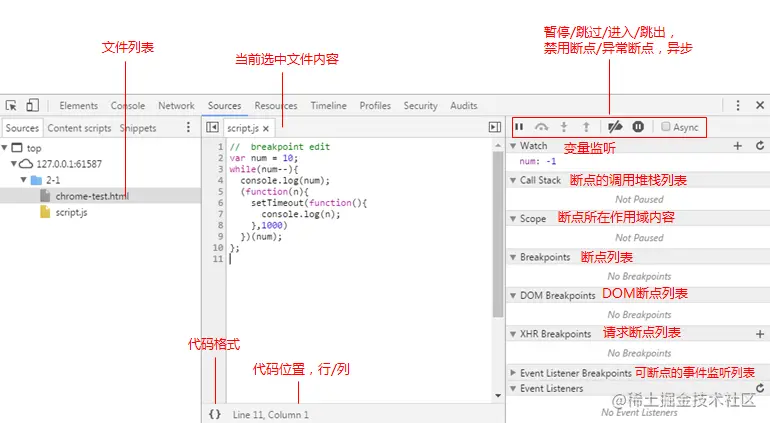The height and width of the screenshot is (423, 770).
Task: Collapse the top tree node
Action: tap(4, 147)
